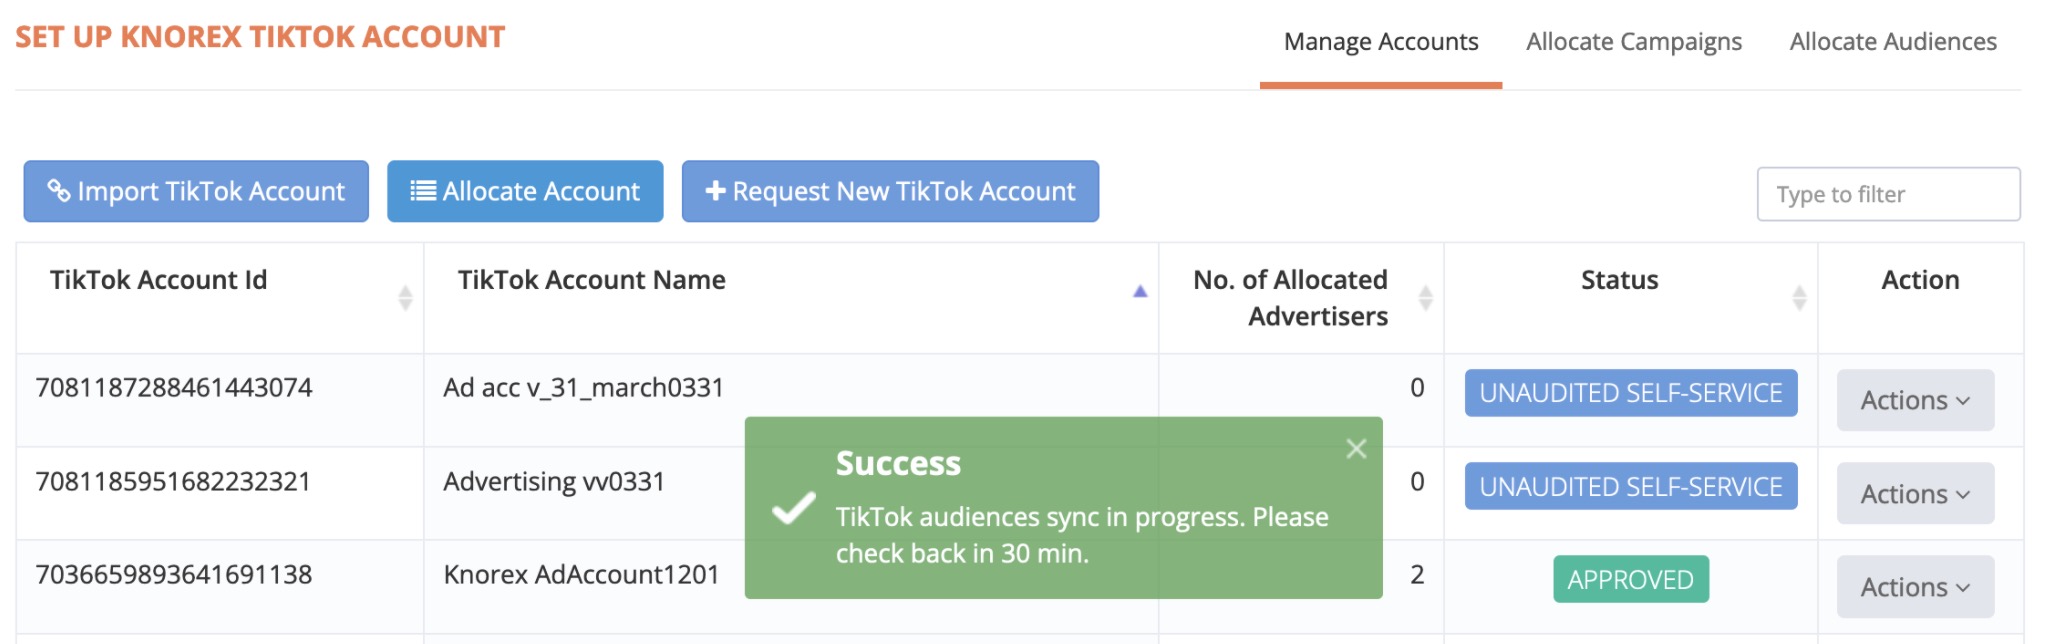
Task: Dismiss the Success notification with the X
Action: pos(1356,449)
